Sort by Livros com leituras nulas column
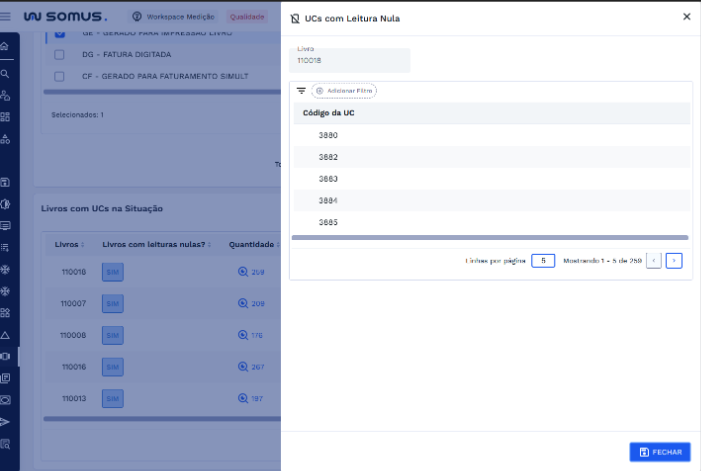Screen dimensions: 701x471 coord(156,244)
